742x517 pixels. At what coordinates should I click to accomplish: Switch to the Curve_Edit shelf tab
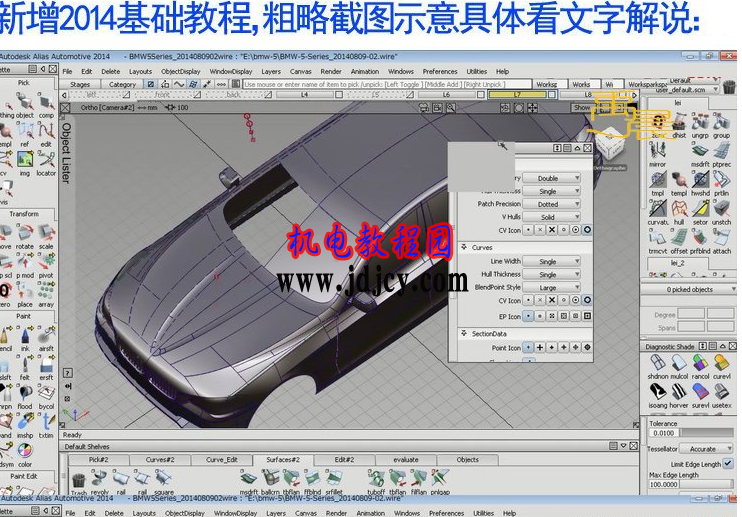(221, 459)
